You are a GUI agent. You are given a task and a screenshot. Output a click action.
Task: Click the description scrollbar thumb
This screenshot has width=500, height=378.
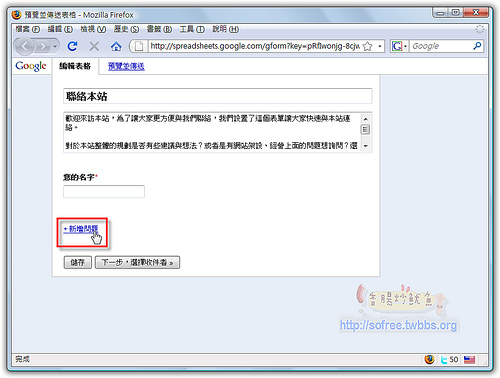coord(366,129)
